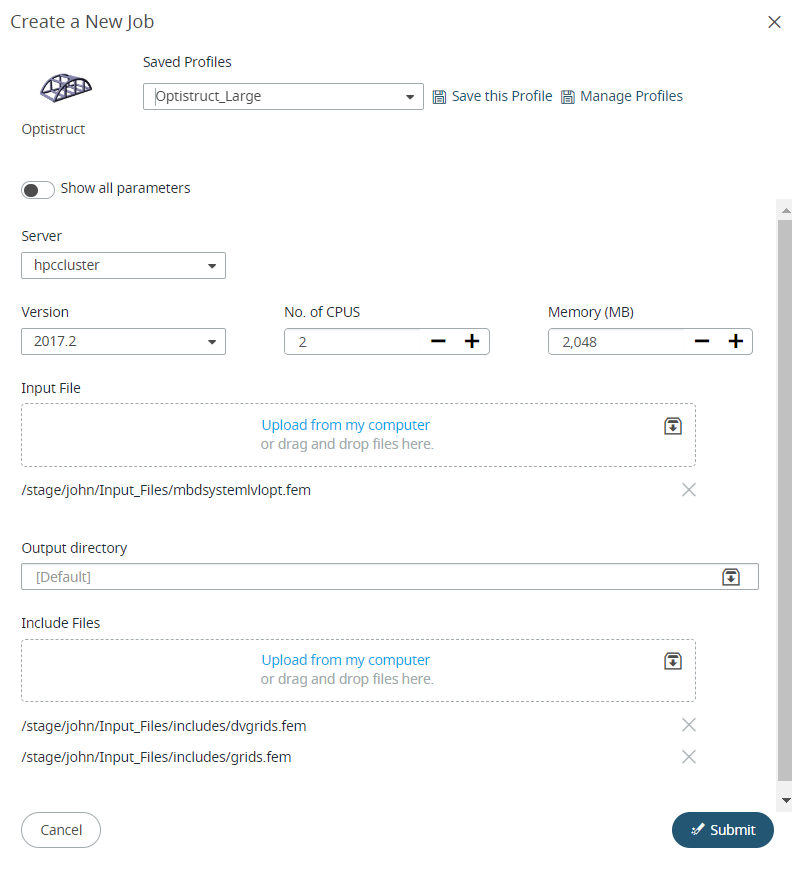Image resolution: width=792 pixels, height=876 pixels.
Task: Decrease the No. of CPUS value
Action: pyautogui.click(x=438, y=342)
